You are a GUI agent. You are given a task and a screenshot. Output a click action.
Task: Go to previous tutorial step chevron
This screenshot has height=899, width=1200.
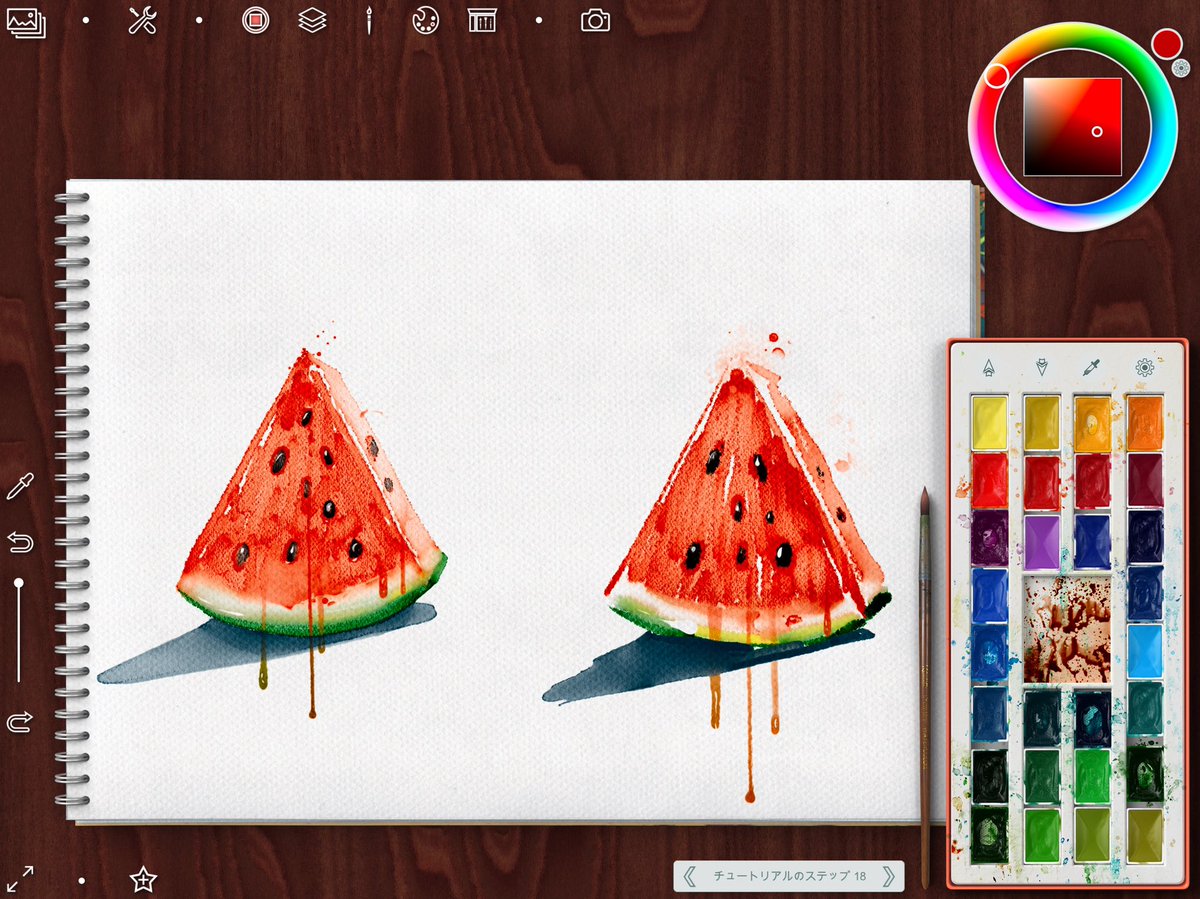(689, 877)
